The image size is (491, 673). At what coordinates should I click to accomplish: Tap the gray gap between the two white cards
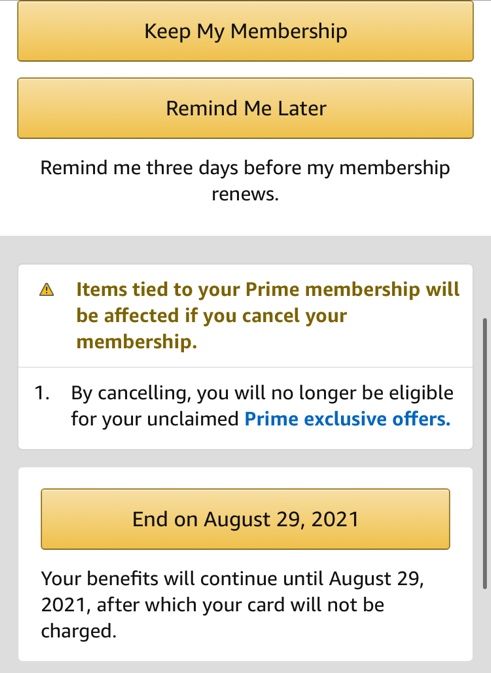pos(245,458)
